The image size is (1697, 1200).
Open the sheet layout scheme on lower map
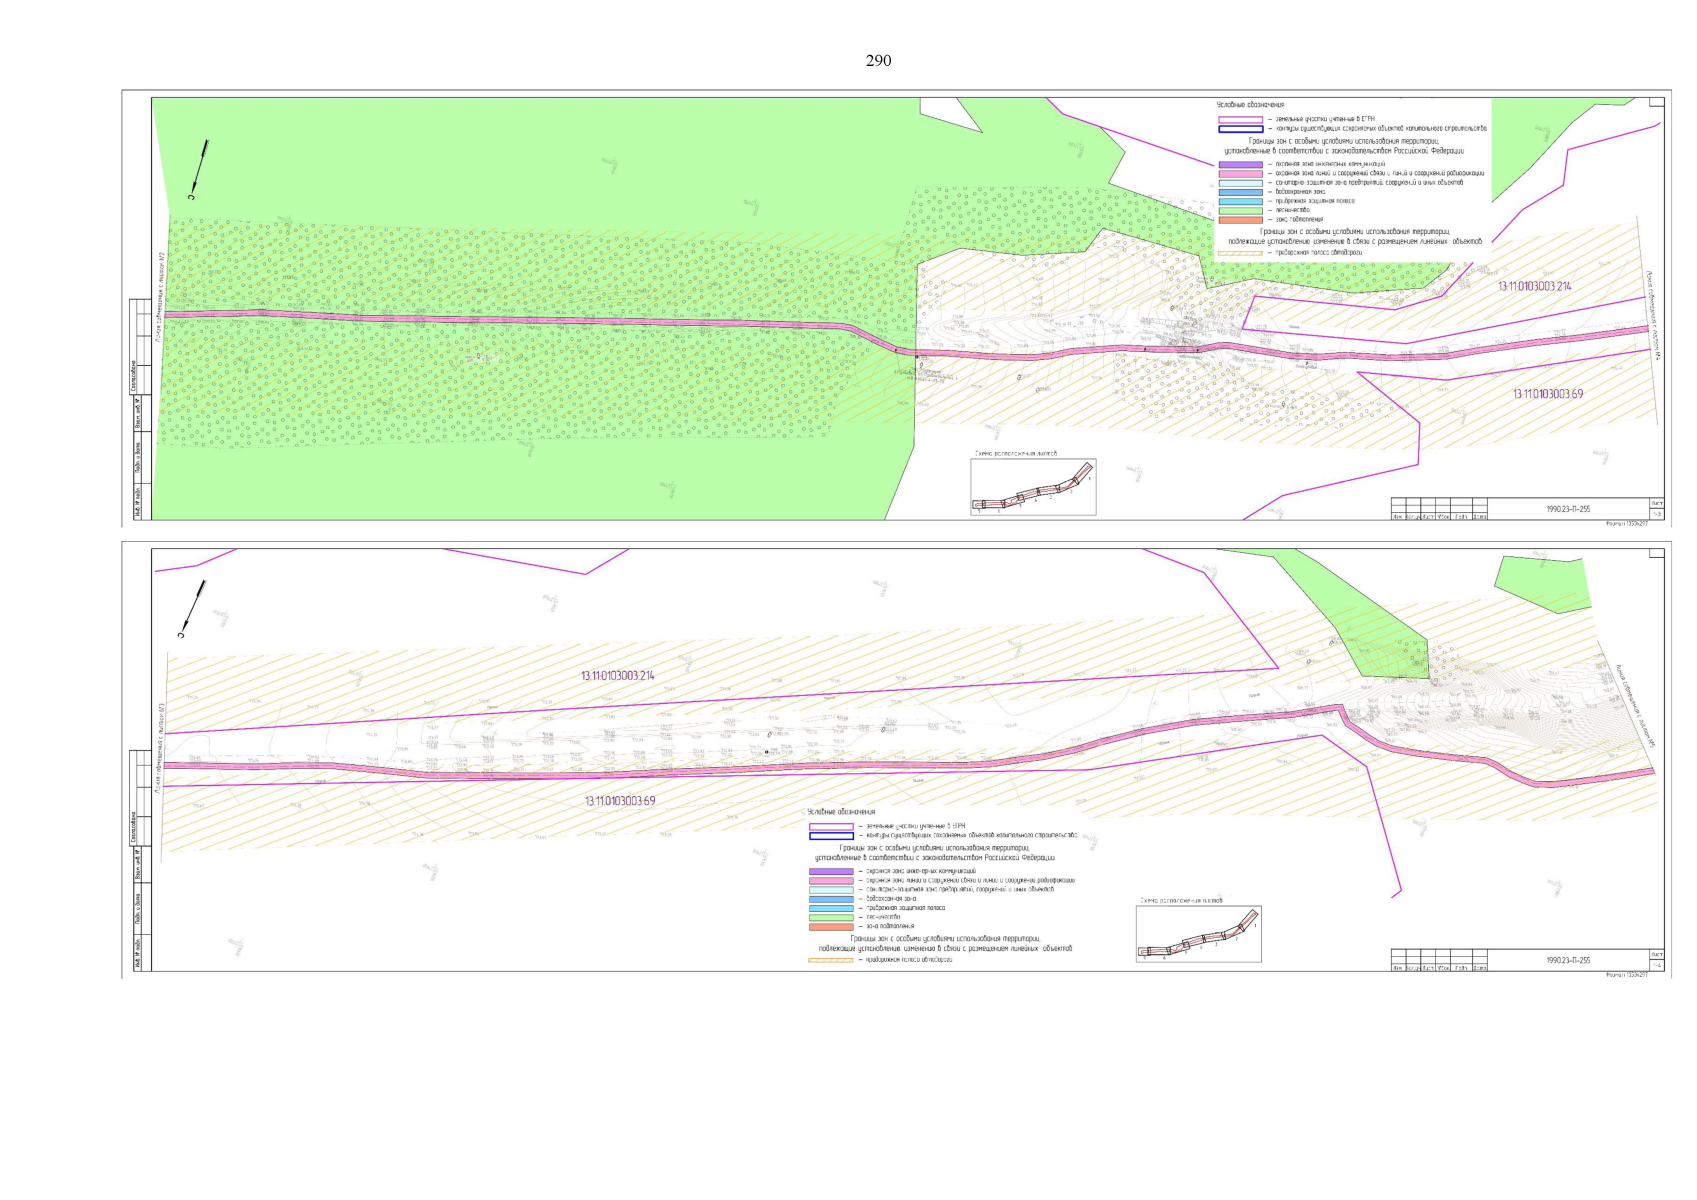(x=1198, y=934)
